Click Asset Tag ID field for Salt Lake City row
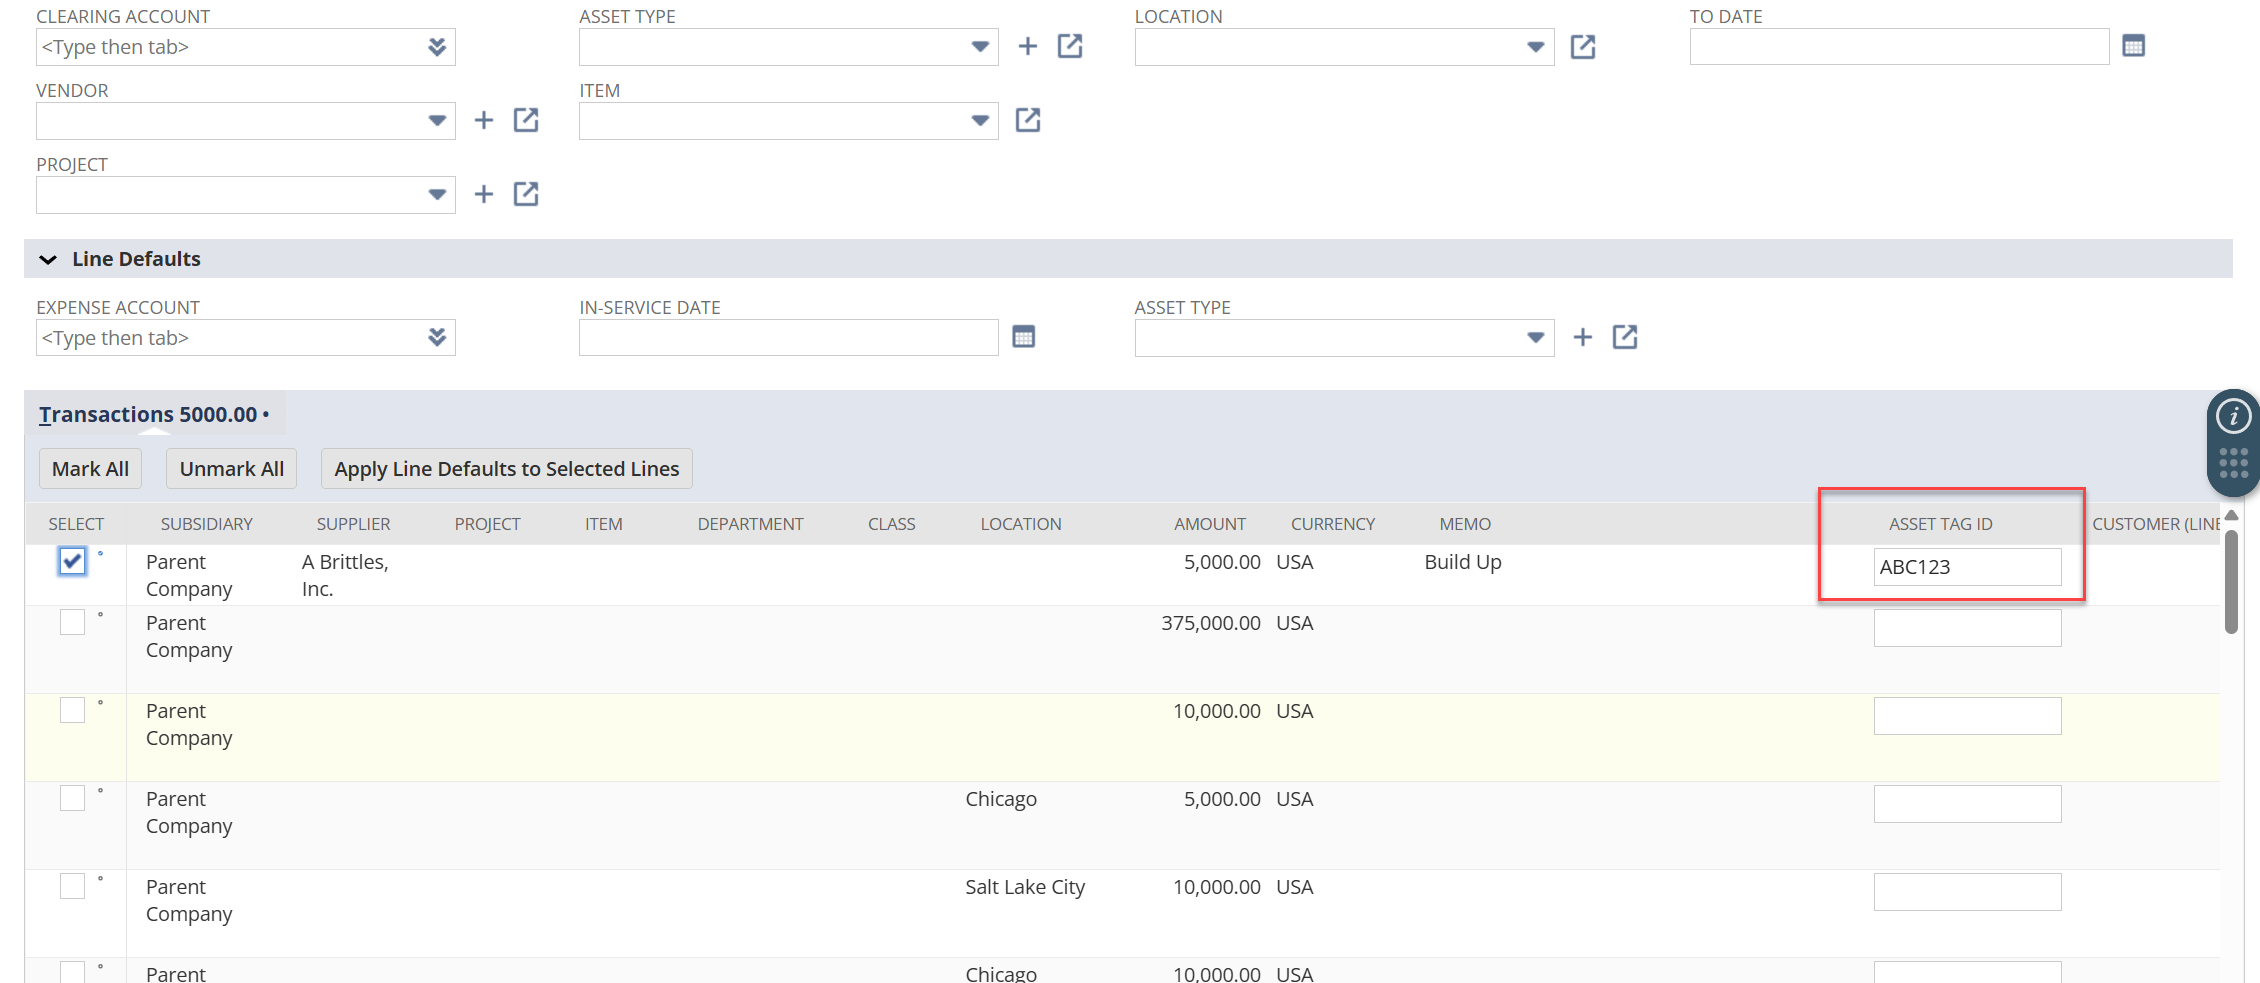Screen dimensions: 2260x983 [x=1967, y=892]
